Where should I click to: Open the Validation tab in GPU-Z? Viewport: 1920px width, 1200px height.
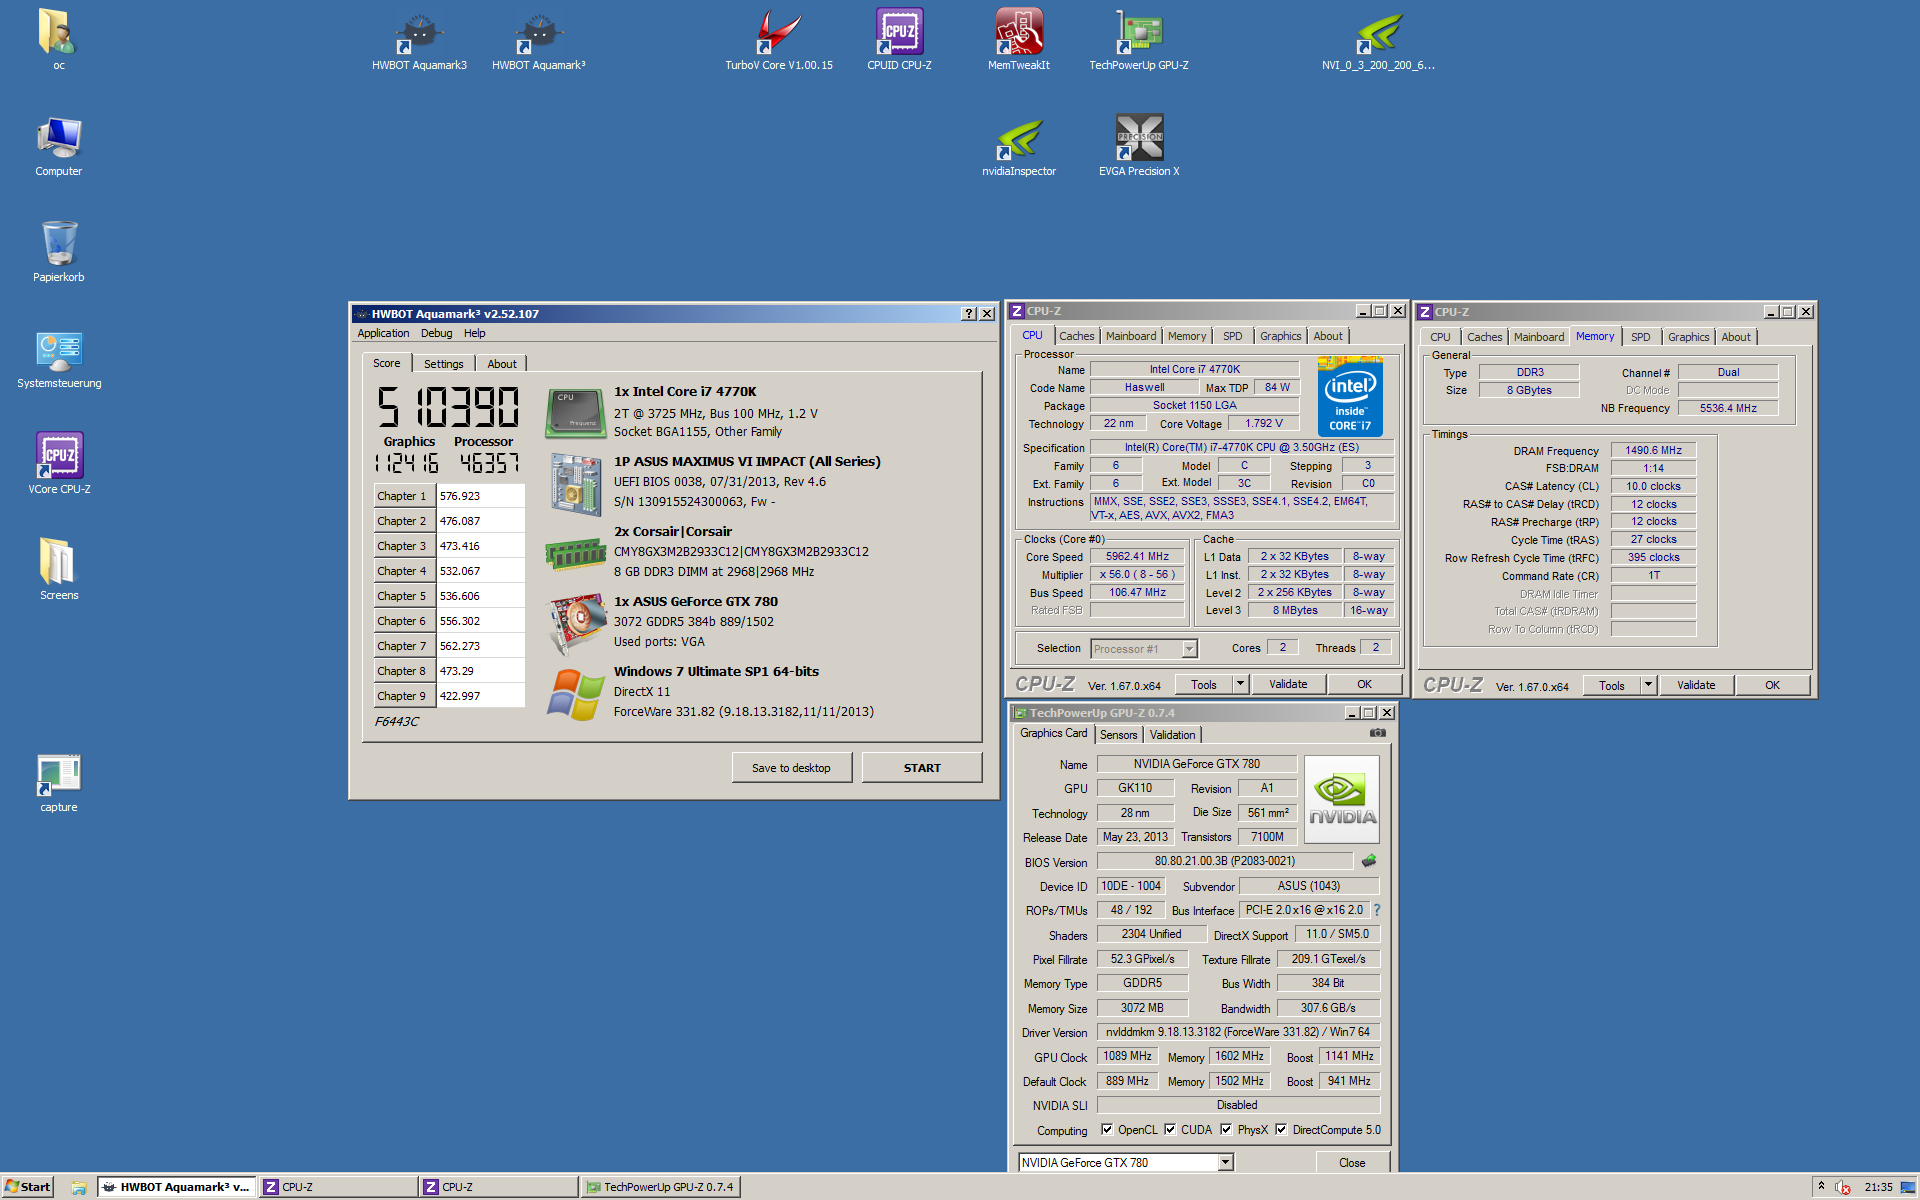click(1172, 735)
